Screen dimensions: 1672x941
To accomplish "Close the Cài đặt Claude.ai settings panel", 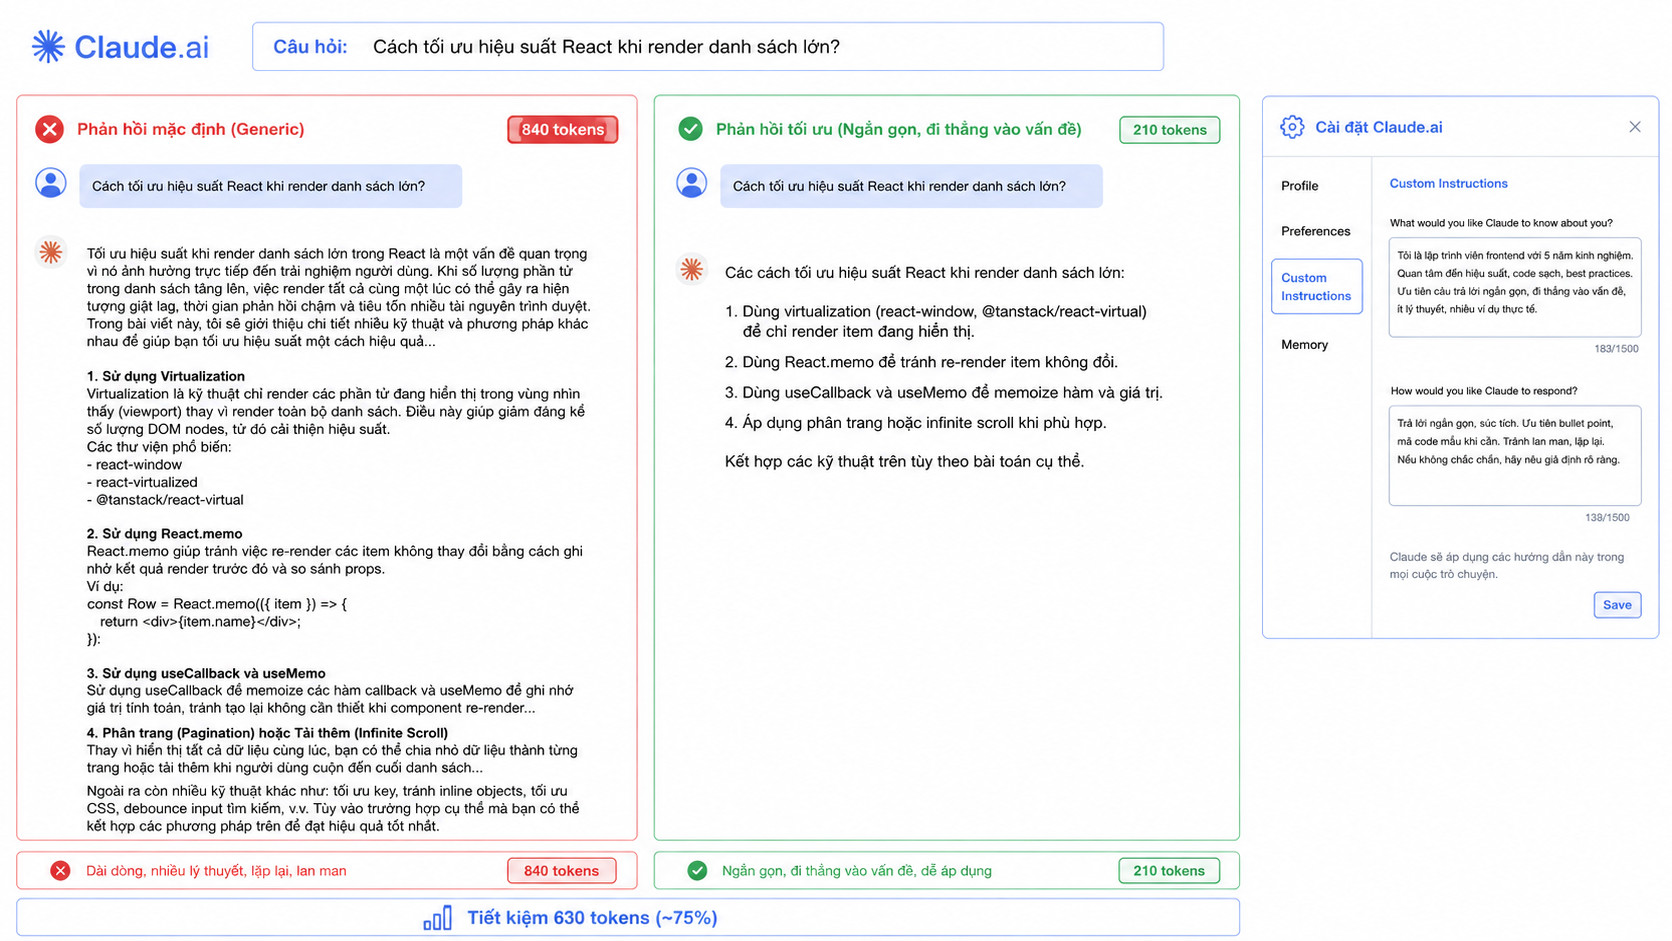I will [x=1635, y=127].
